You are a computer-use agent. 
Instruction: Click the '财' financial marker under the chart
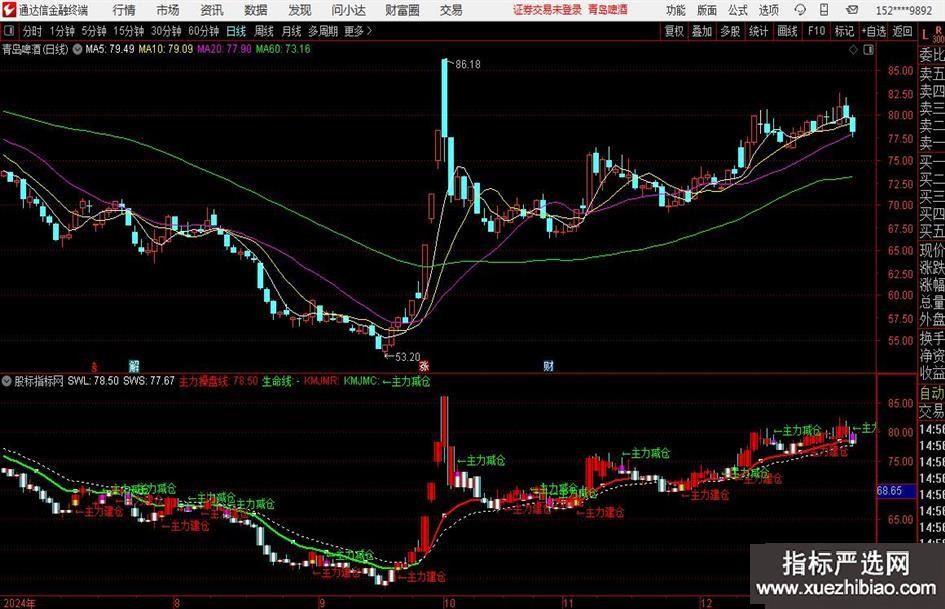pos(548,365)
